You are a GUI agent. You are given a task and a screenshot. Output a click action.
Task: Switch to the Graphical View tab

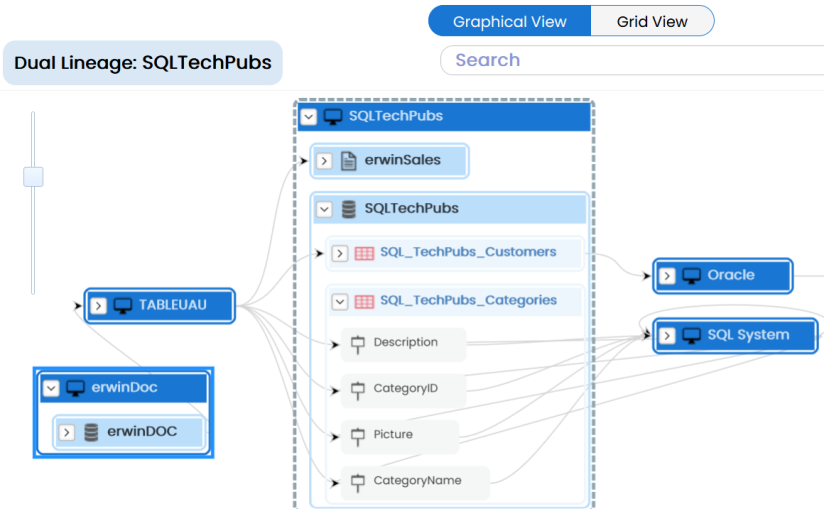click(x=510, y=21)
